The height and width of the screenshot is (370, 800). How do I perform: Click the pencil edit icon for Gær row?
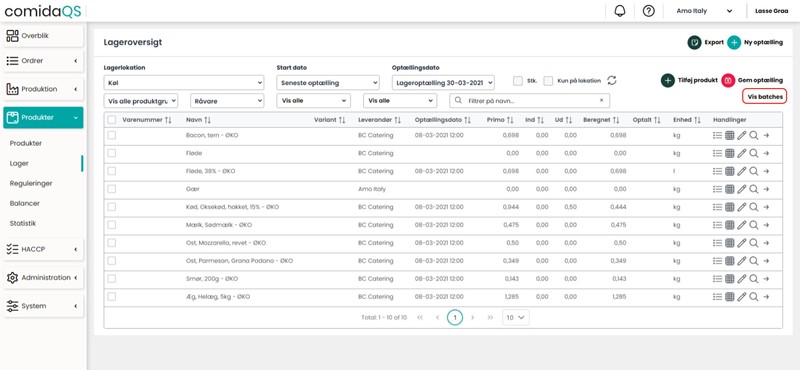pos(741,189)
